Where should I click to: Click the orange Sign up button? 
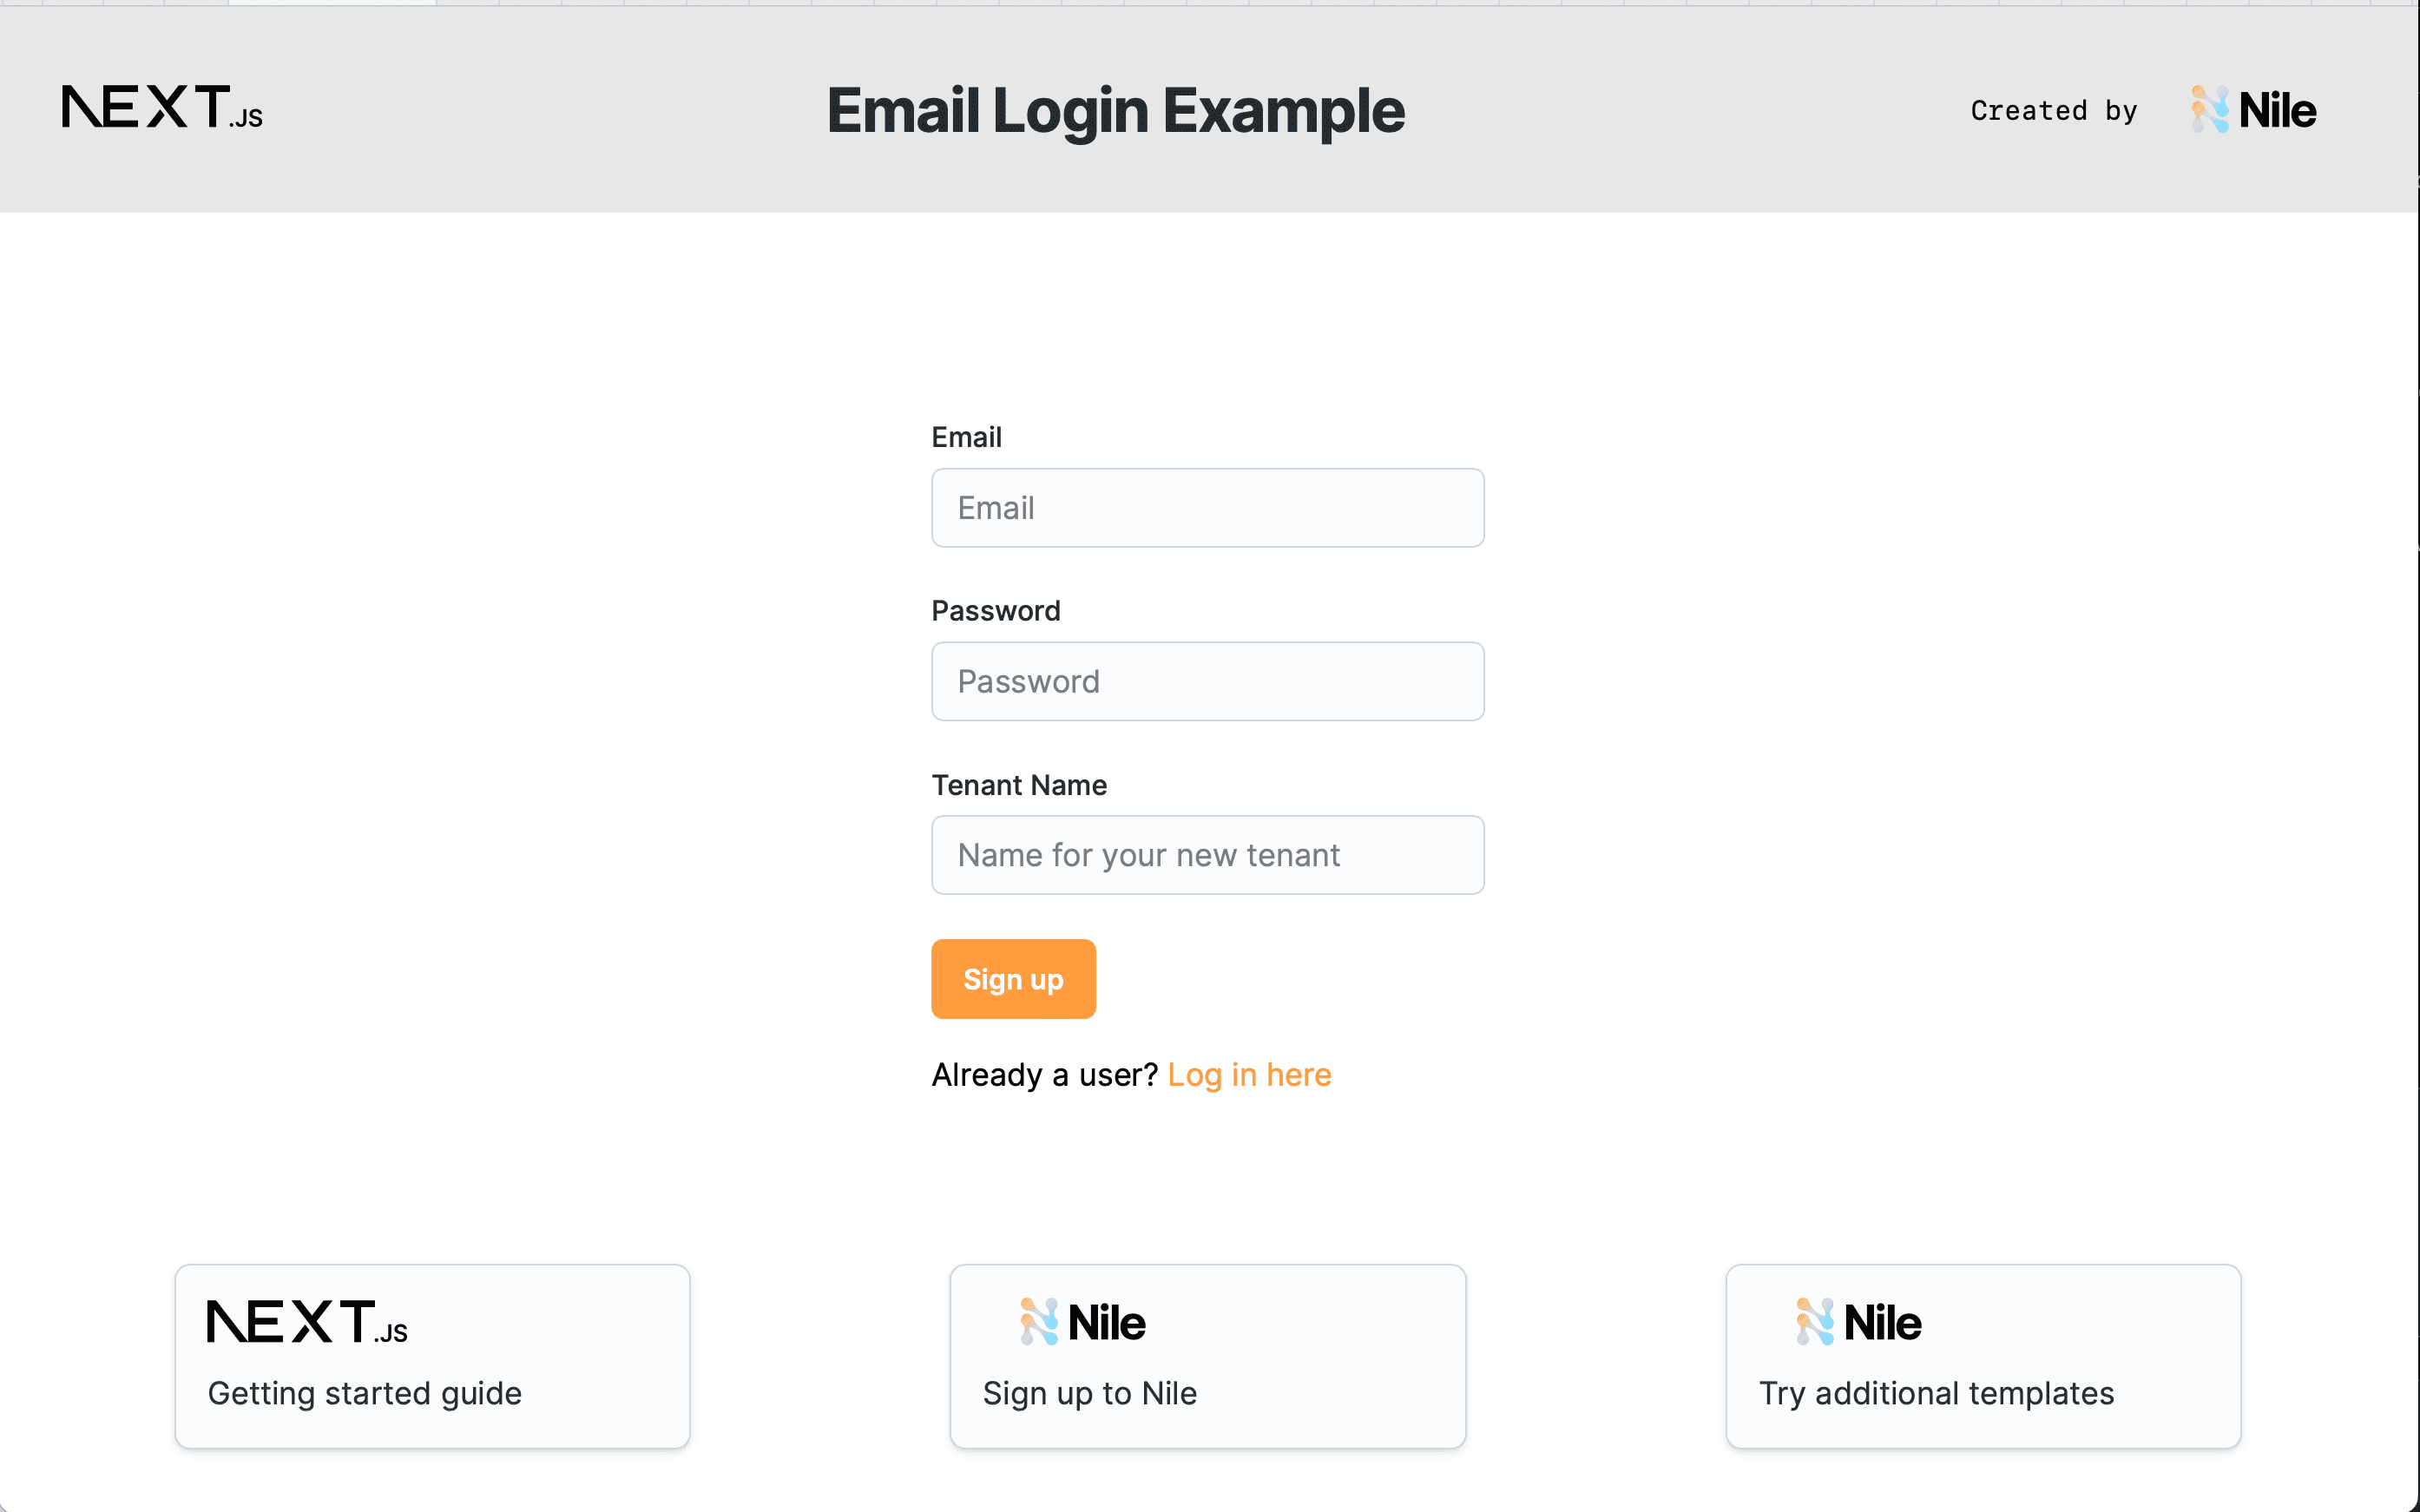point(1014,979)
